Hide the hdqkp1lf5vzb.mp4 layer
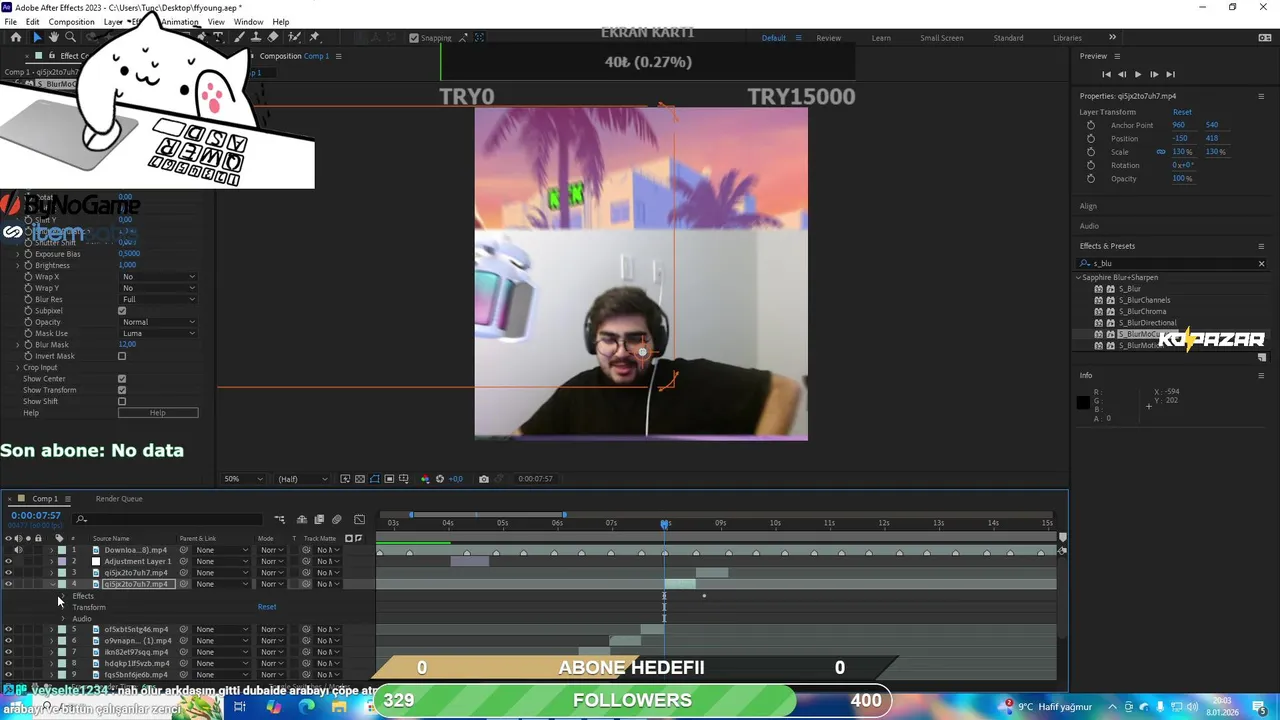The image size is (1280, 720). 9,663
